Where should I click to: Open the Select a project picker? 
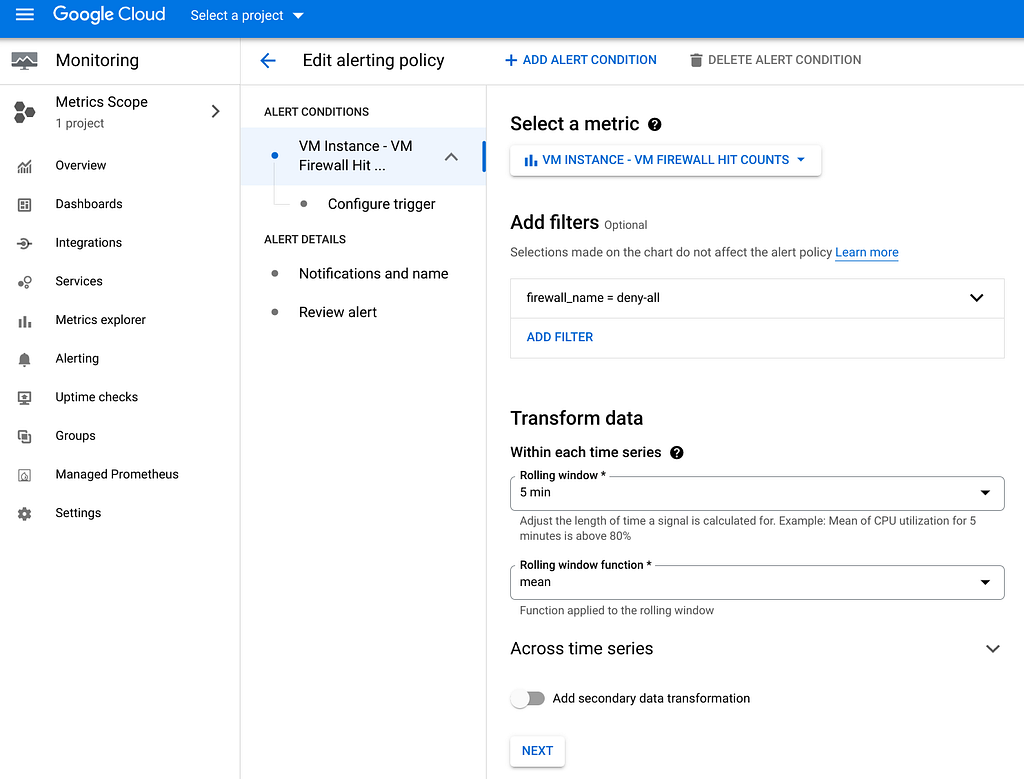pyautogui.click(x=247, y=15)
